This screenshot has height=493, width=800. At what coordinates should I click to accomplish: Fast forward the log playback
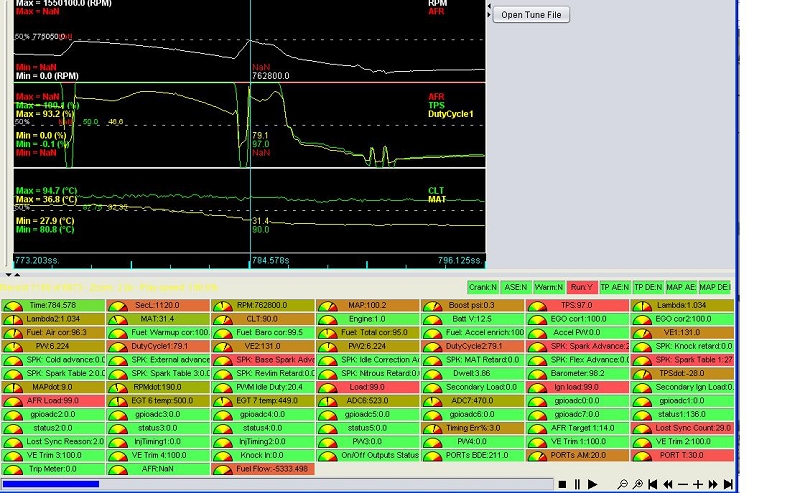[713, 484]
